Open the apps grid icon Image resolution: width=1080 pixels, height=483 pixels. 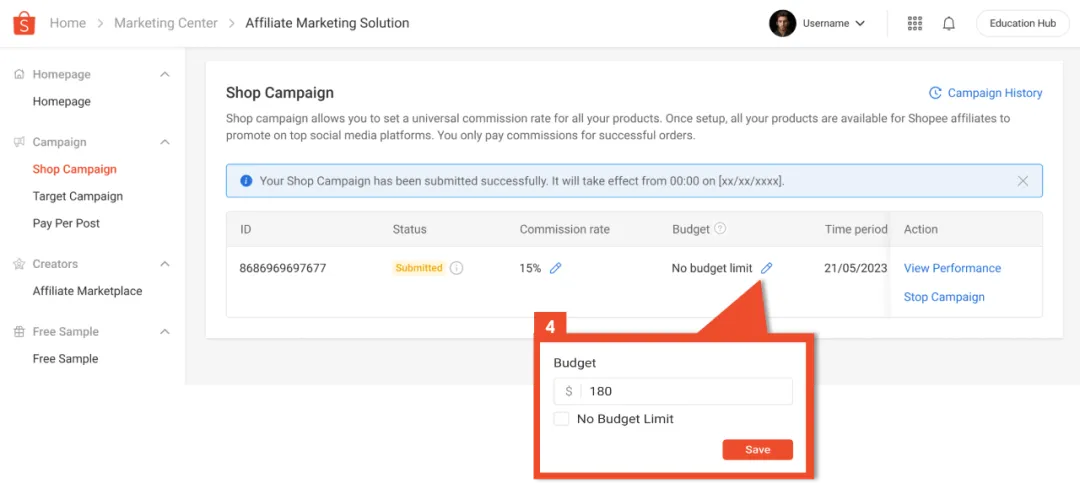[x=915, y=23]
